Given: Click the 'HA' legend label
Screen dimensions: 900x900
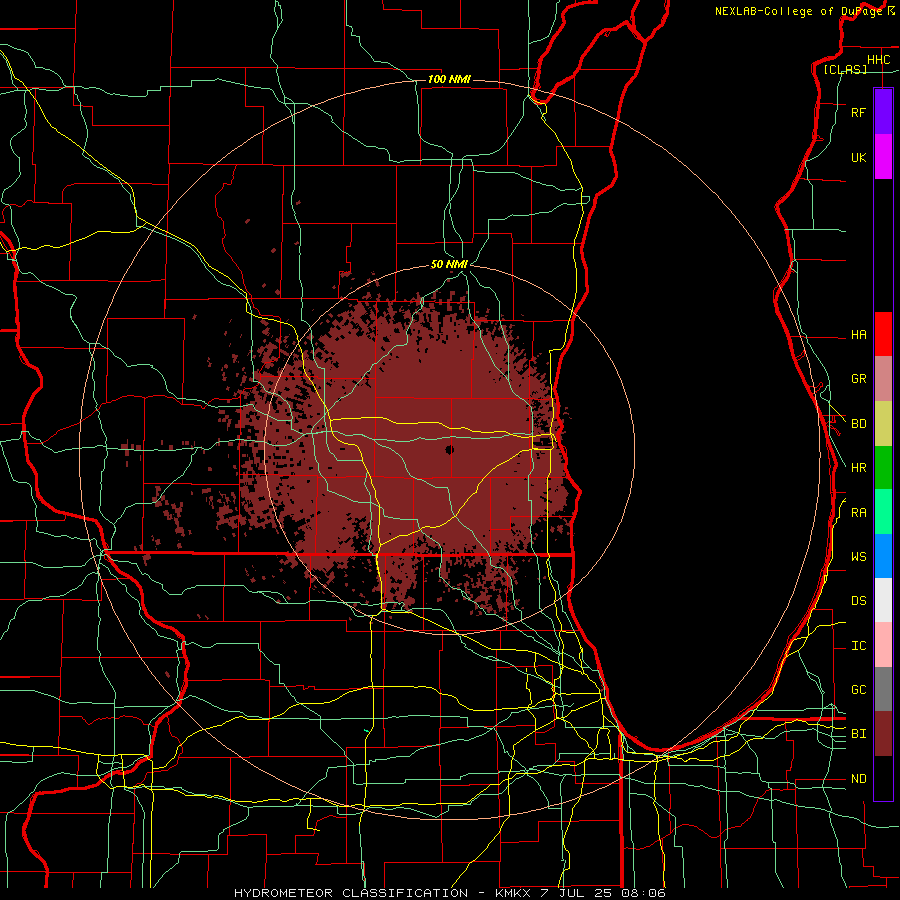Looking at the screenshot, I should [858, 335].
